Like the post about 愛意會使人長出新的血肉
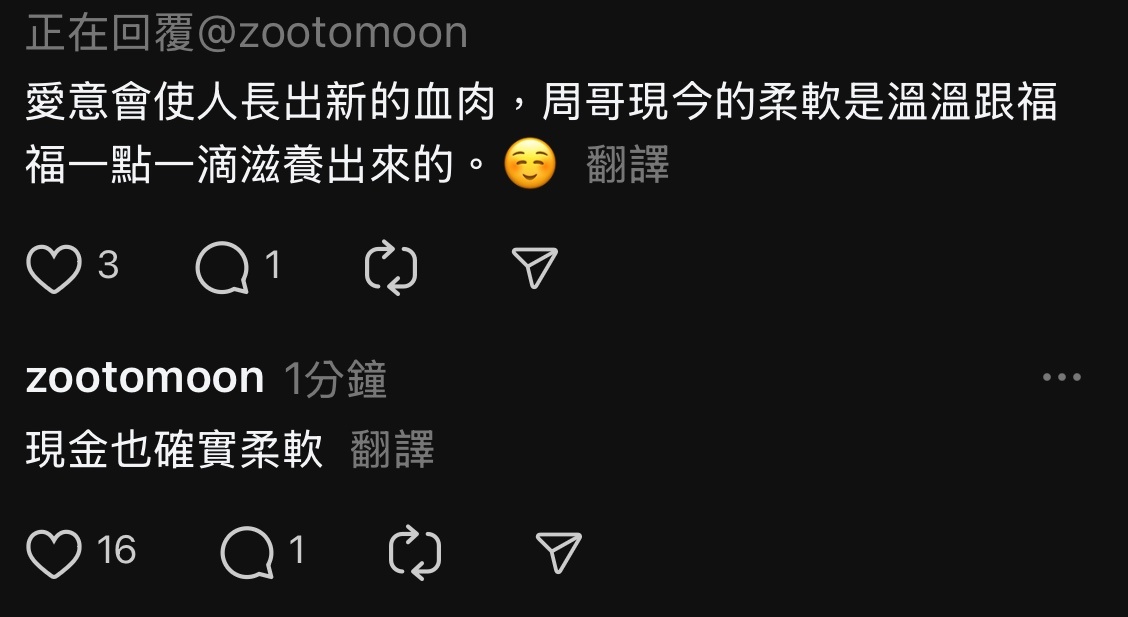 [54, 269]
